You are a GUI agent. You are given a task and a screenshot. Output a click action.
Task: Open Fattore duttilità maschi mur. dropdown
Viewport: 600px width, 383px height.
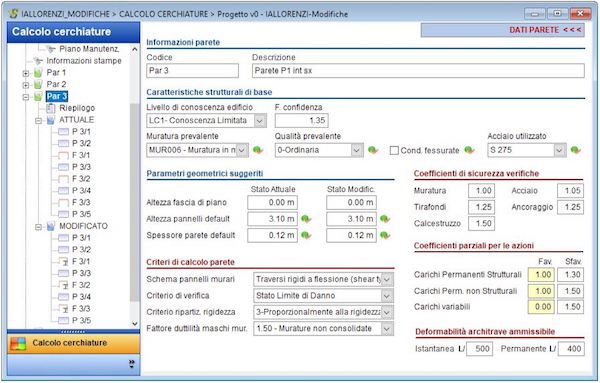pyautogui.click(x=387, y=329)
